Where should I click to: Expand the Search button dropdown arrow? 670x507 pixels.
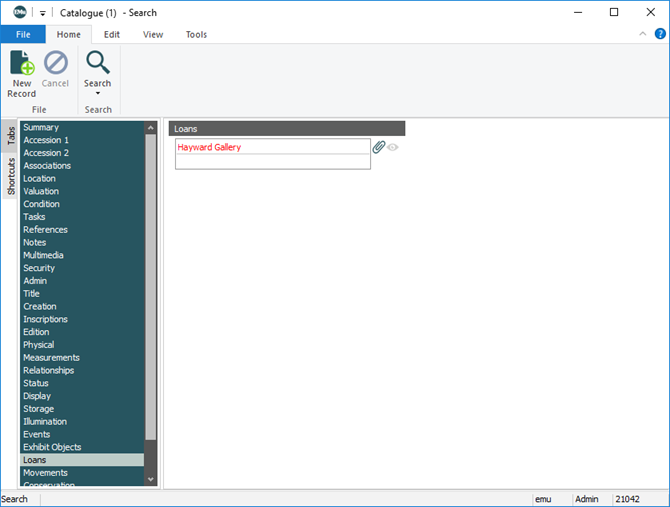click(x=97, y=94)
